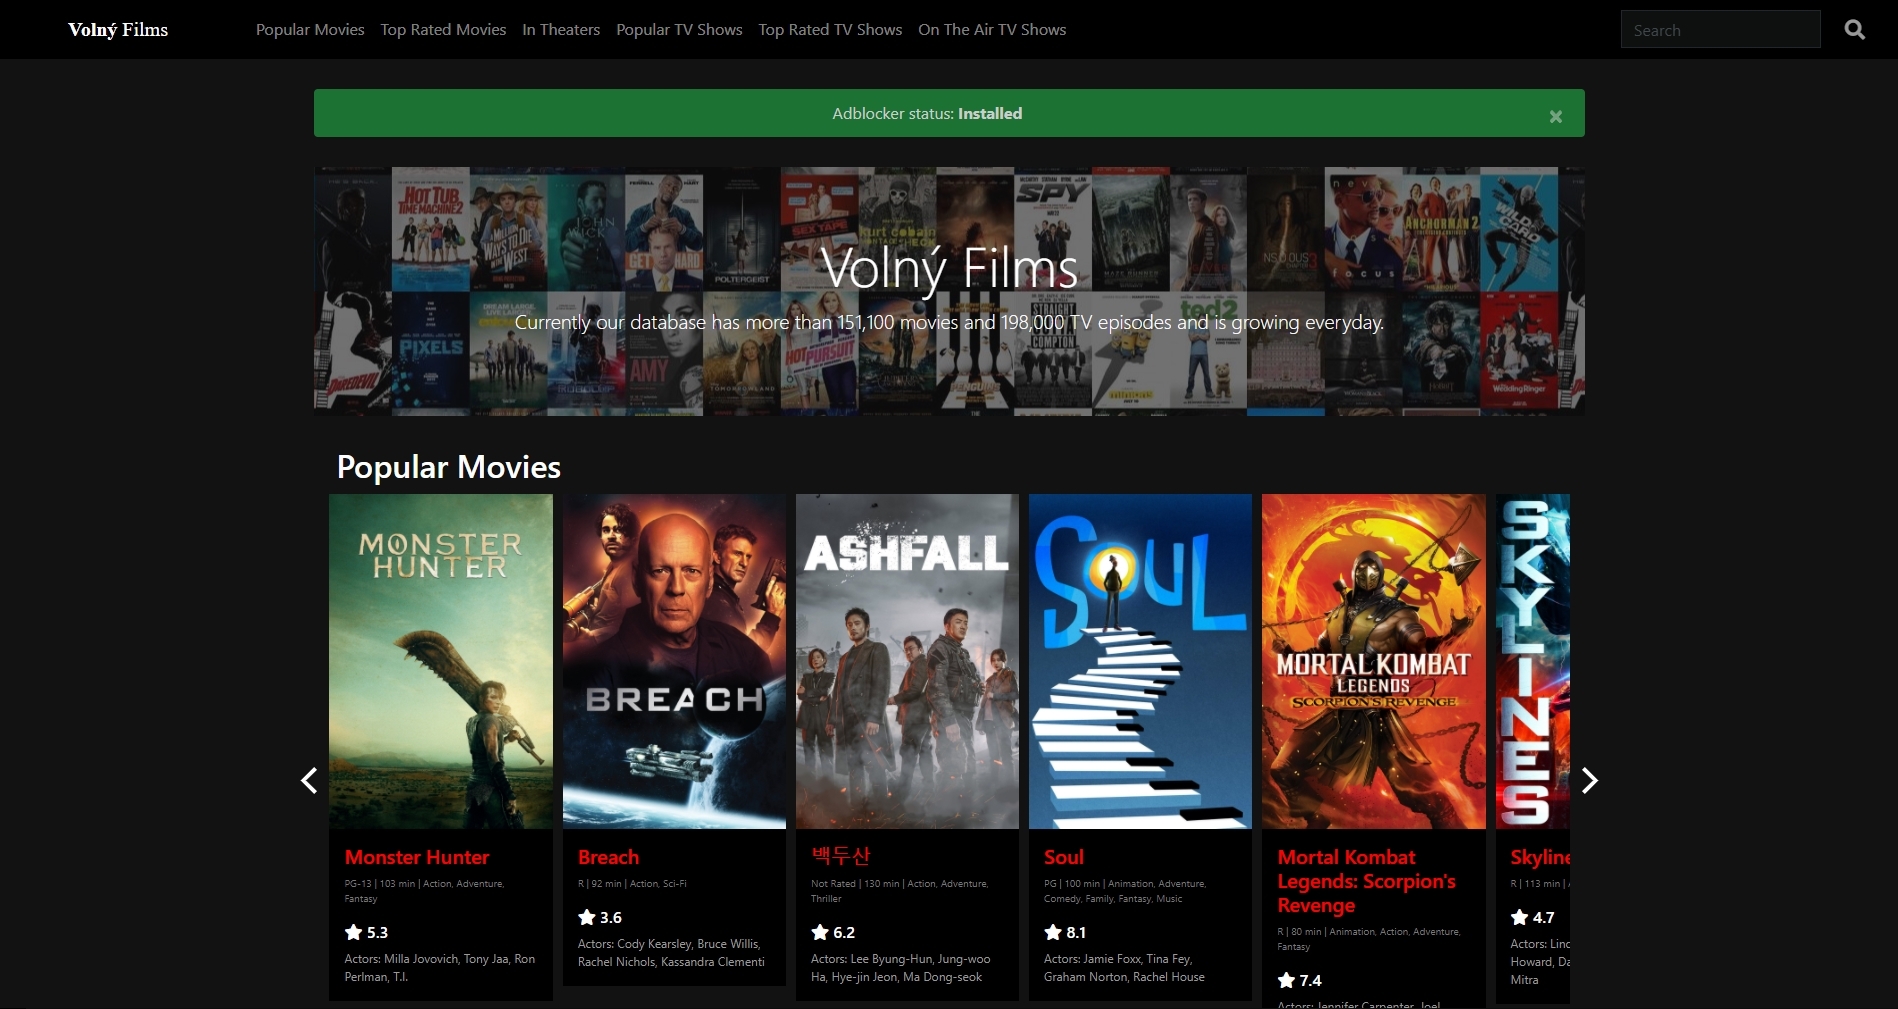Click the star rating icon for Monster Hunter

coord(353,932)
